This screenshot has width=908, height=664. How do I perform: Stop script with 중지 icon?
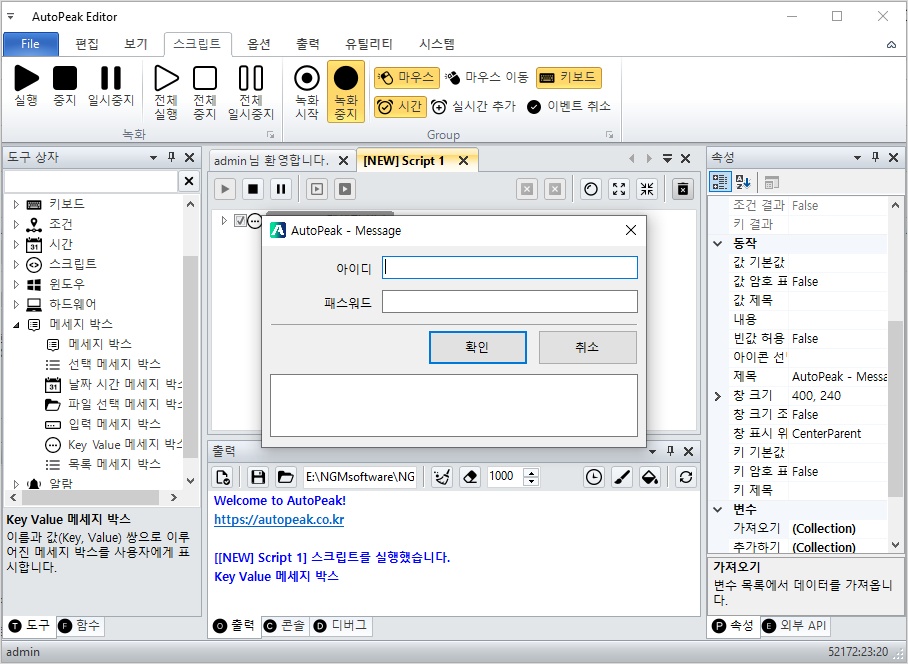[65, 85]
